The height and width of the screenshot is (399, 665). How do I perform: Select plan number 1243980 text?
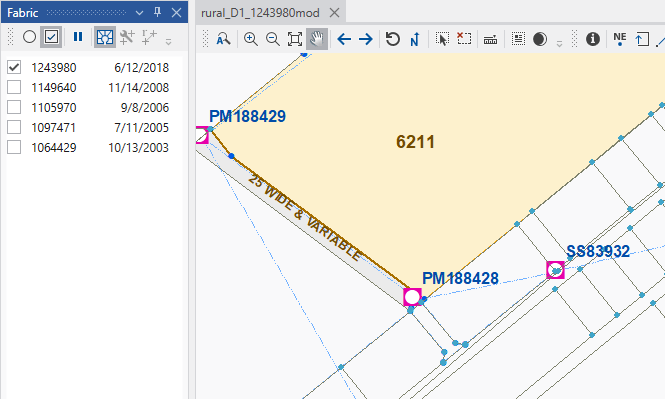53,67
